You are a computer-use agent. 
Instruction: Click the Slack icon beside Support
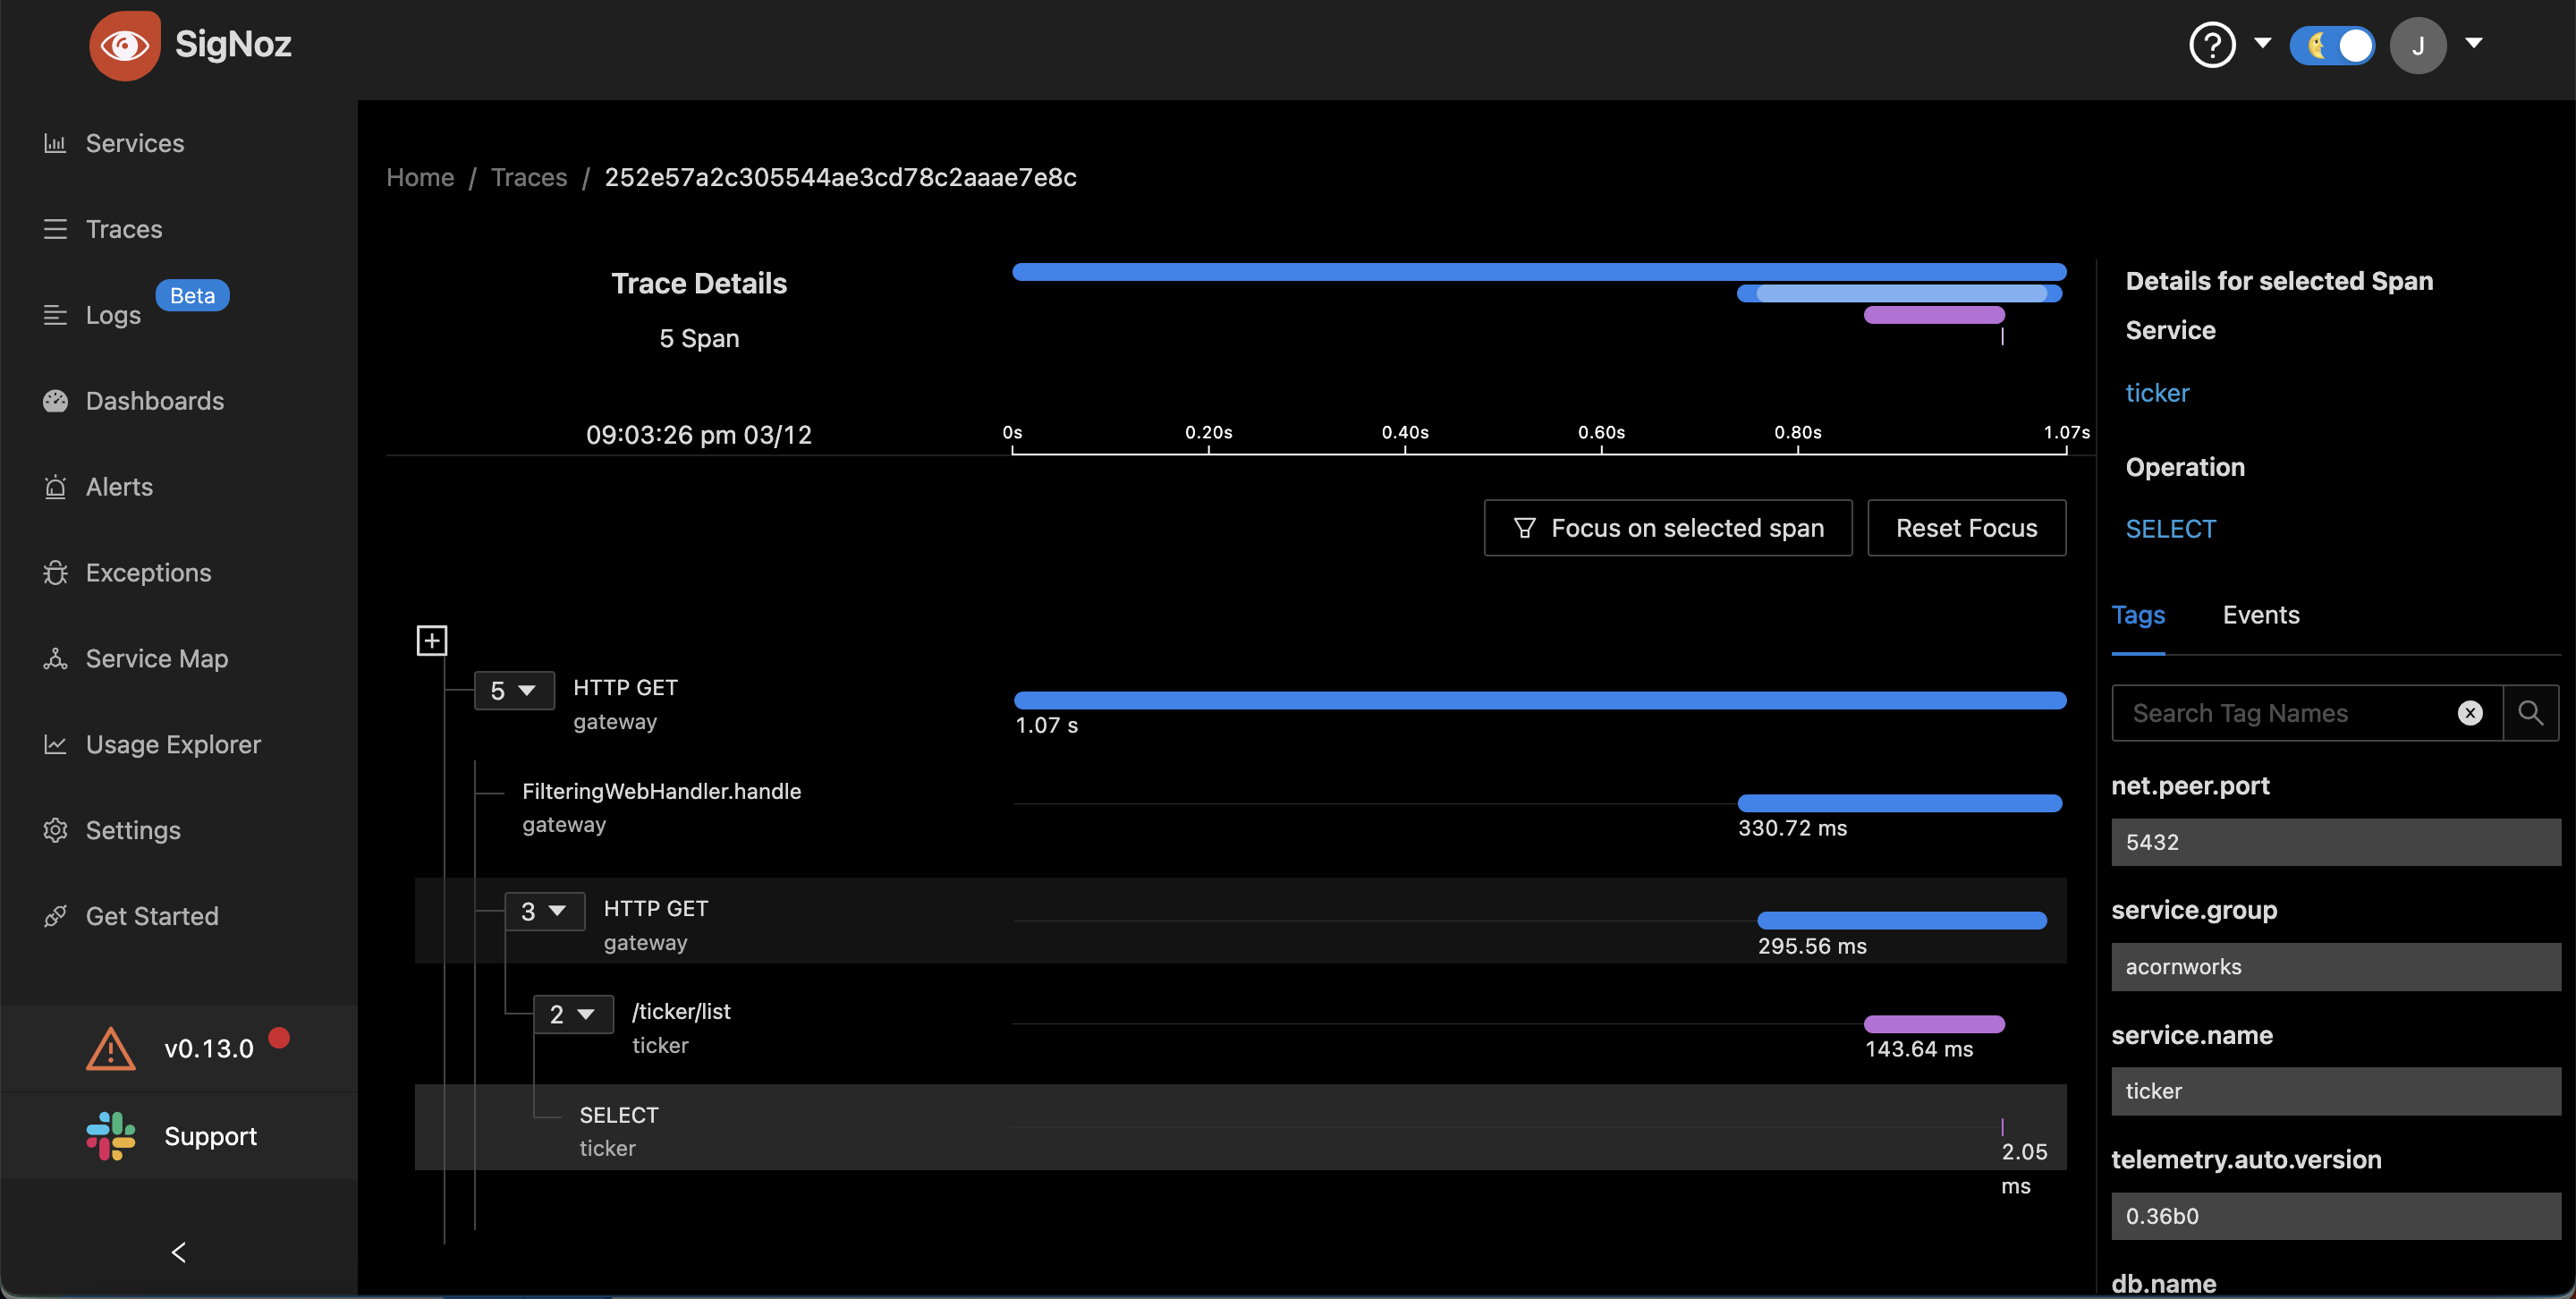pyautogui.click(x=111, y=1137)
